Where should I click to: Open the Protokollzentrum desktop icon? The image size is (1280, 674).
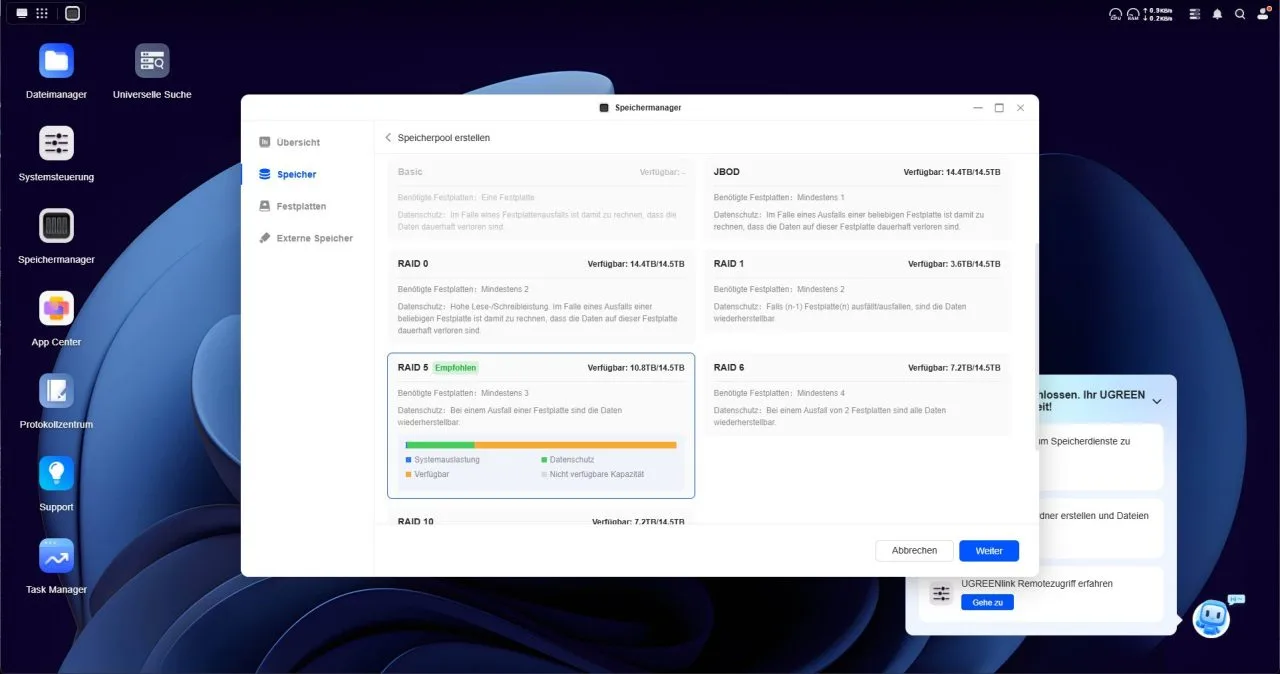point(56,391)
